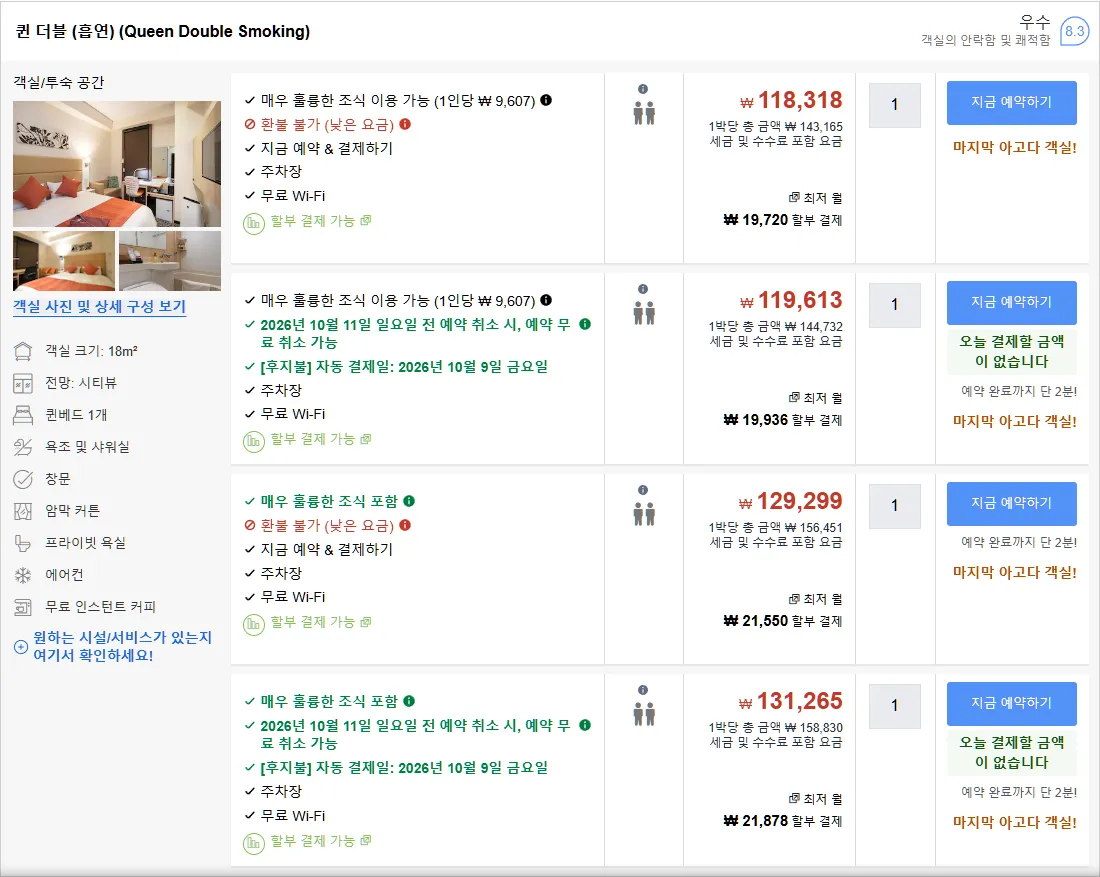Click 최저 월 installment link in second offer
1100x877 pixels.
[x=815, y=398]
